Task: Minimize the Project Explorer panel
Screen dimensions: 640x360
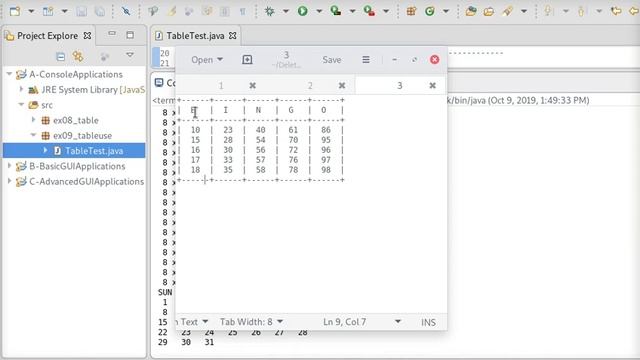Action: tap(112, 34)
